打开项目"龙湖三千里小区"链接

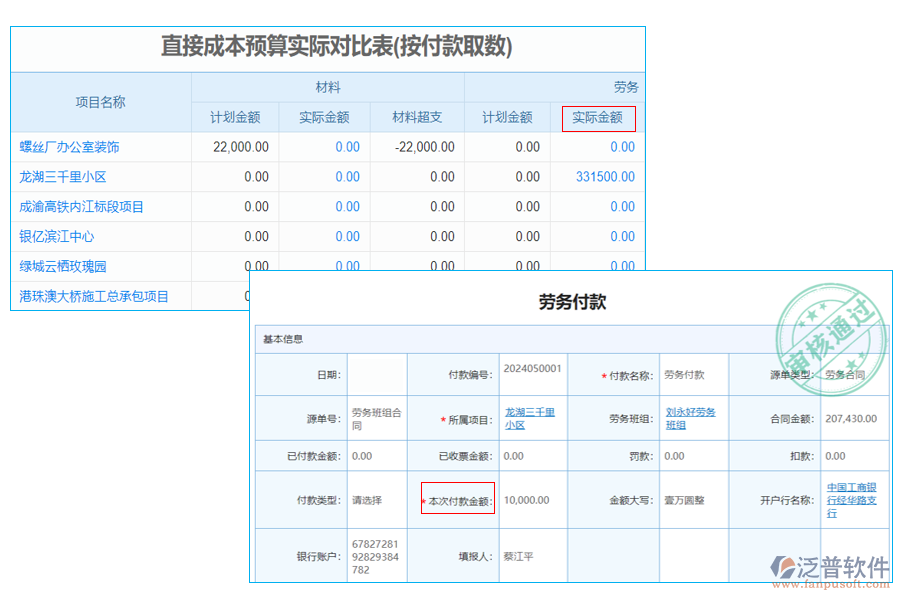coord(63,177)
